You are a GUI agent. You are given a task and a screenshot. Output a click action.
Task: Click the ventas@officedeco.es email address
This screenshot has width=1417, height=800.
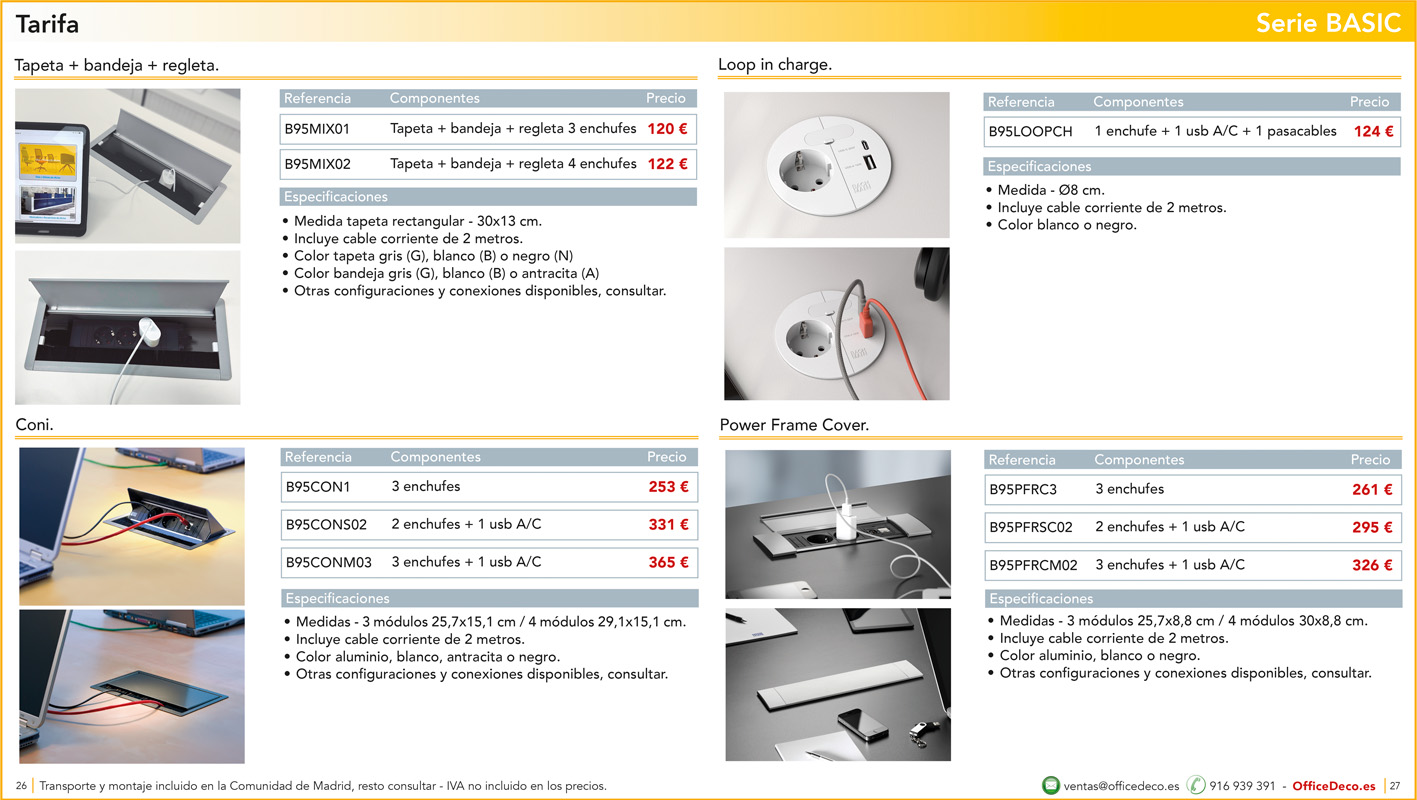(1121, 786)
